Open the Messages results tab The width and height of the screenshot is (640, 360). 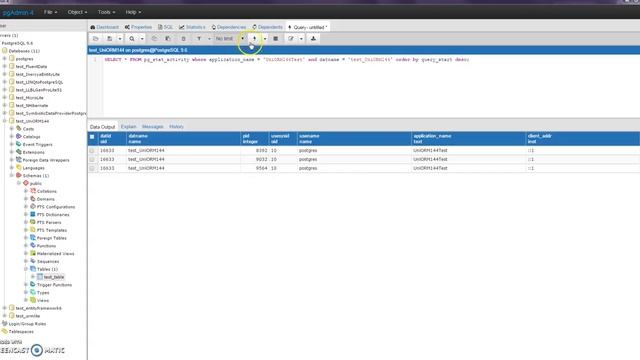tap(153, 127)
